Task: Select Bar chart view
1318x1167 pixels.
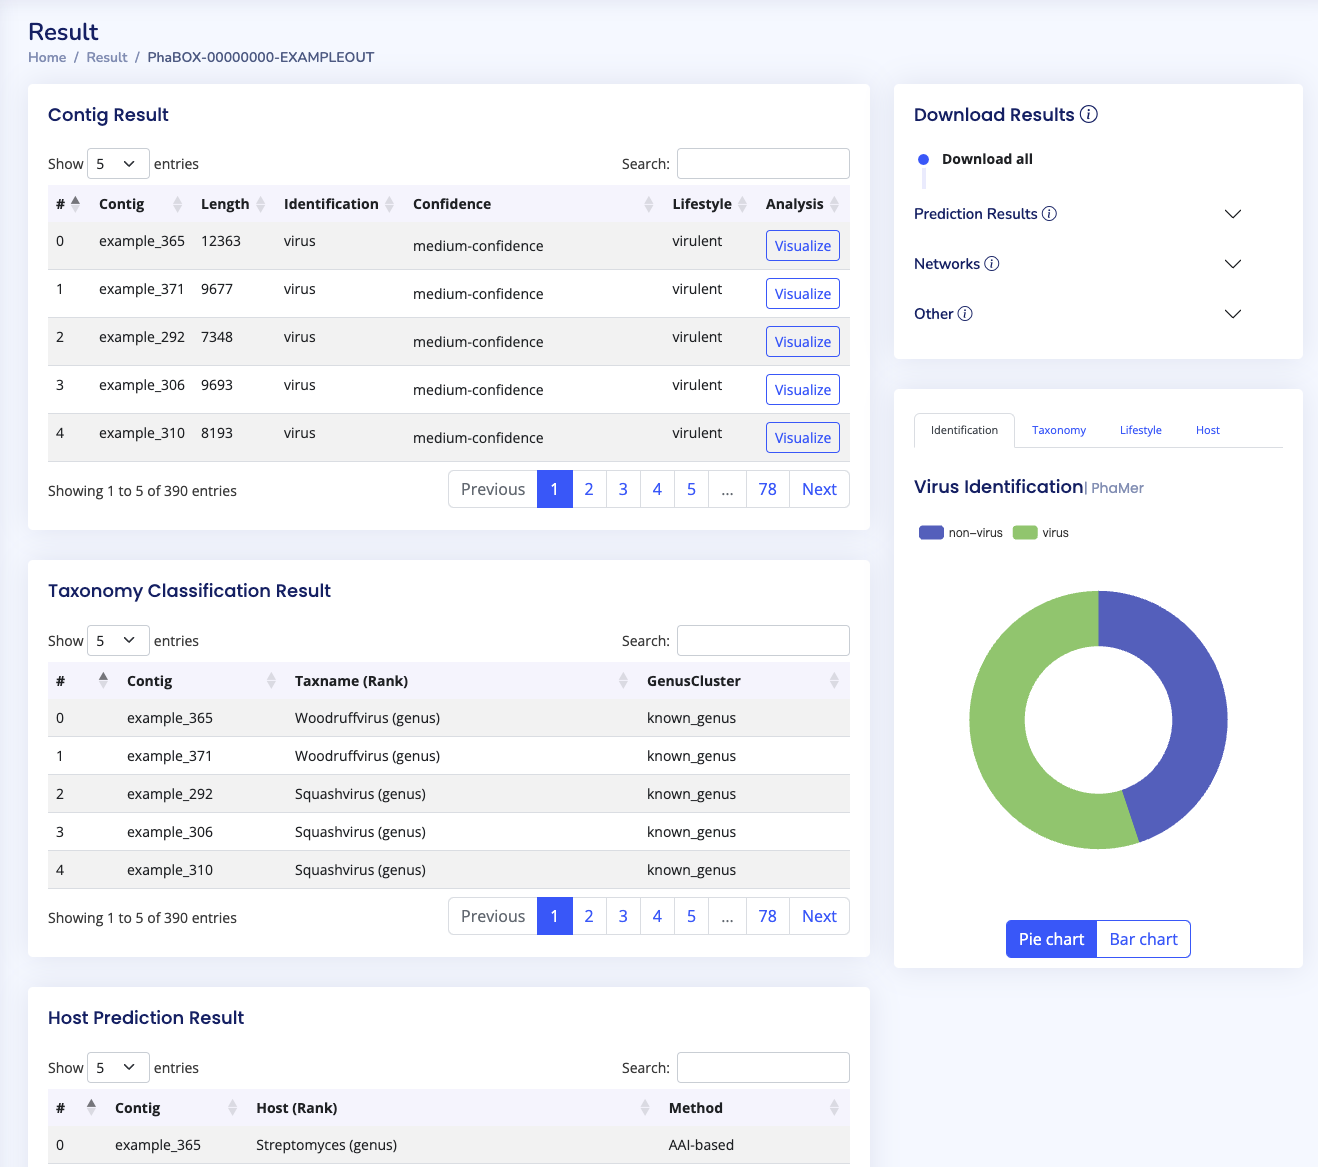Action: click(x=1144, y=939)
